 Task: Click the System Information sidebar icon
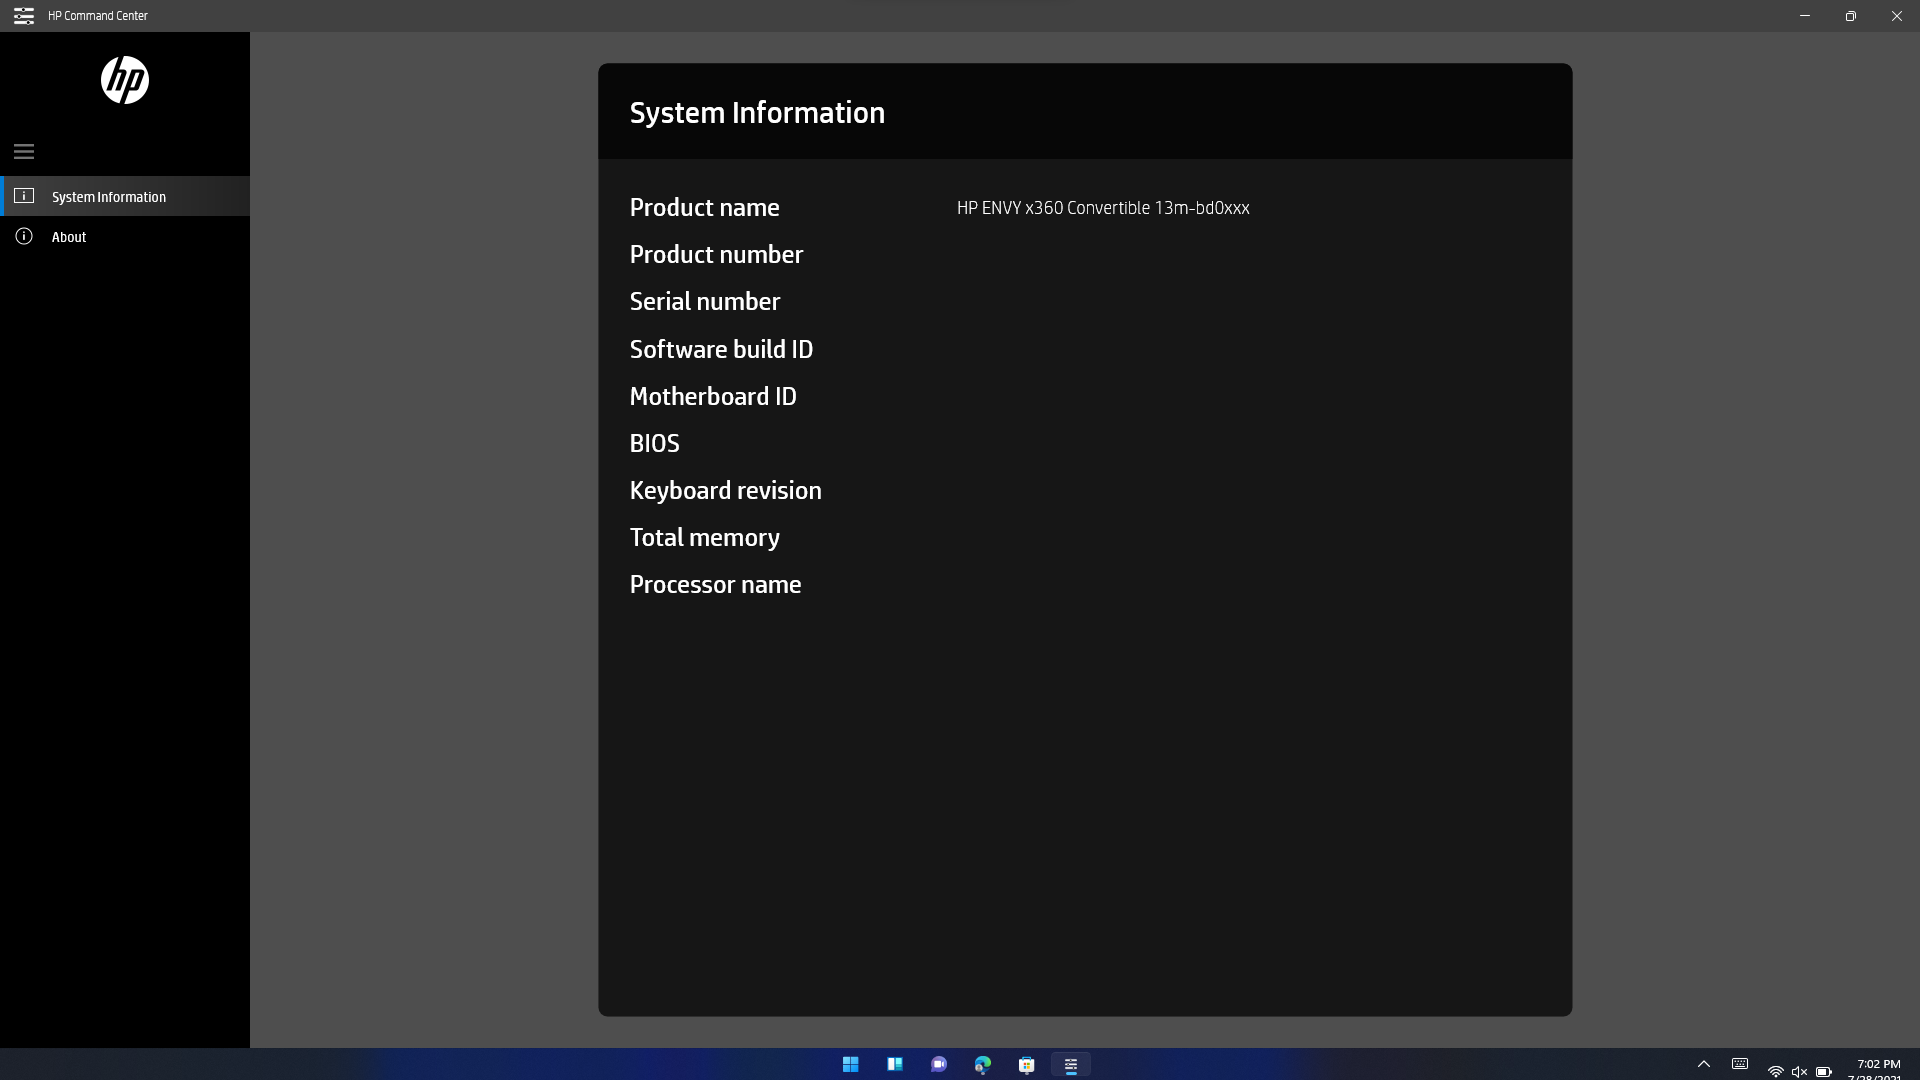[x=23, y=196]
